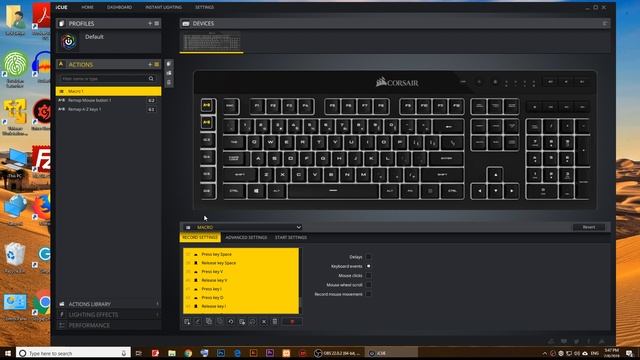Open the Devices panel options menu icon
This screenshot has width=640, height=360.
coord(605,24)
